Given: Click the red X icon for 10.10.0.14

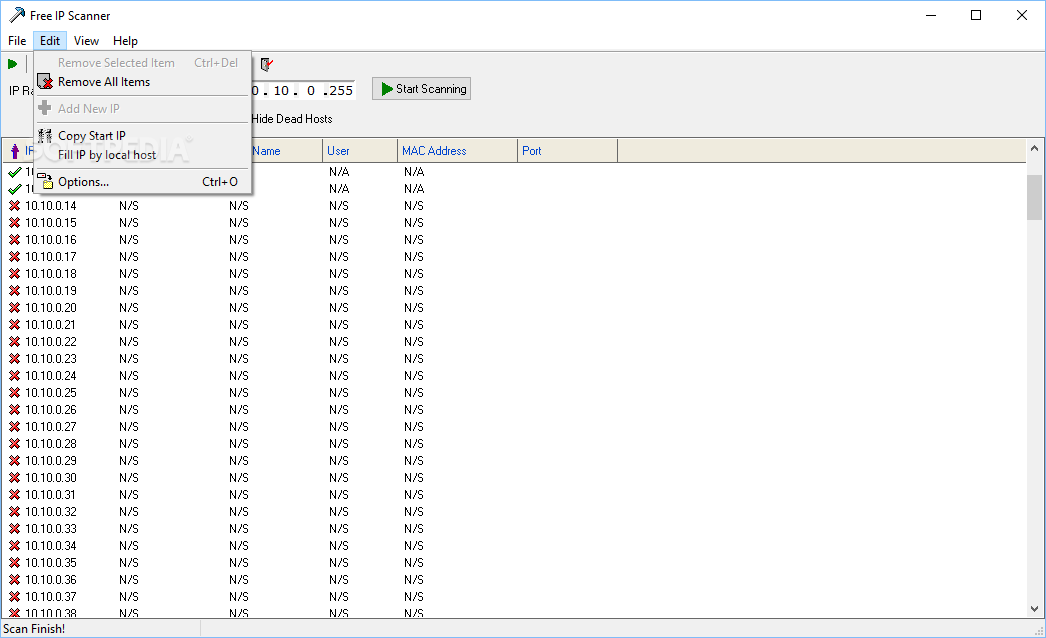Looking at the screenshot, I should click(x=14, y=206).
